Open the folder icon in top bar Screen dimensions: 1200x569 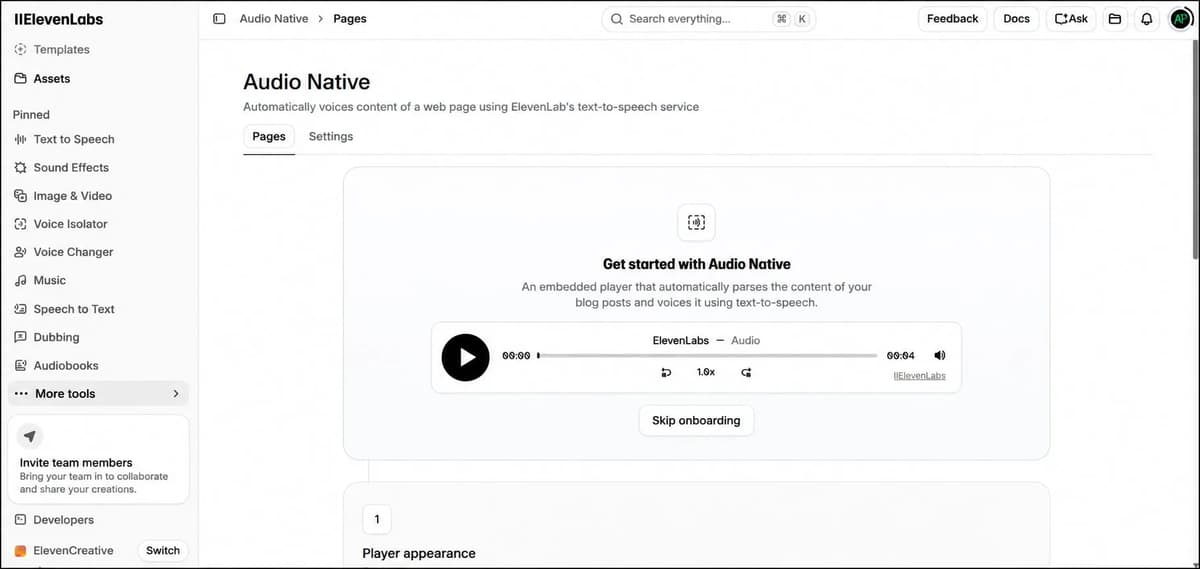1114,19
